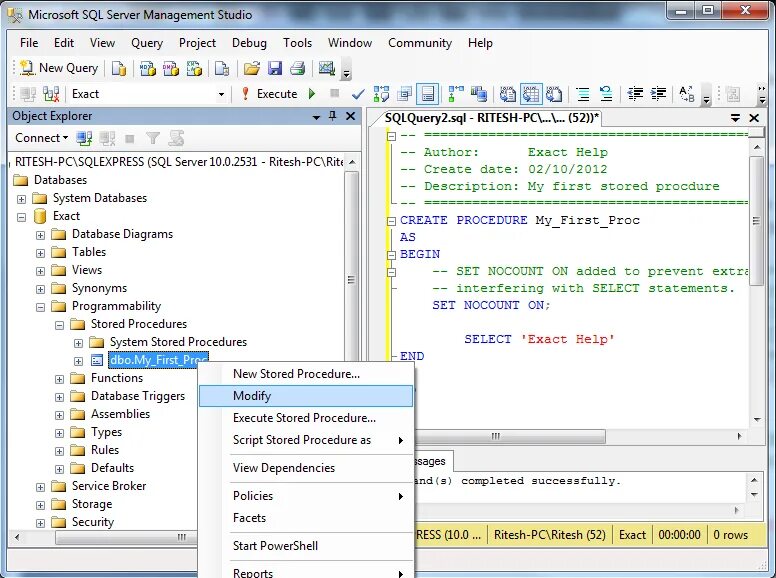Image resolution: width=776 pixels, height=578 pixels.
Task: Select the dbo.My_First_Proc tree item
Action: (158, 360)
